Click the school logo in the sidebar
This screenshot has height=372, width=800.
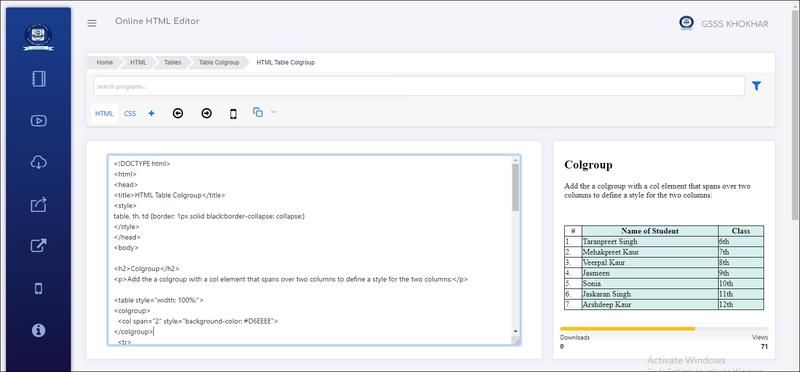[x=38, y=38]
